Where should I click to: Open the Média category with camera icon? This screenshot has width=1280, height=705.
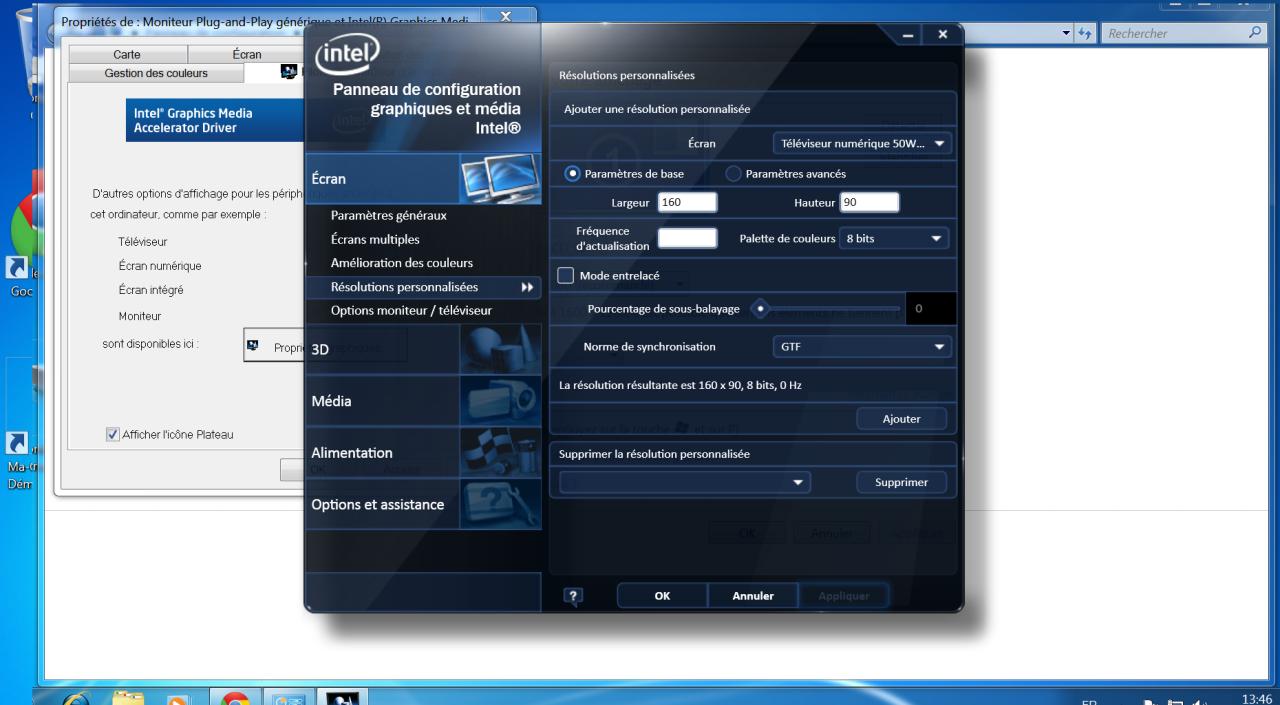(422, 401)
